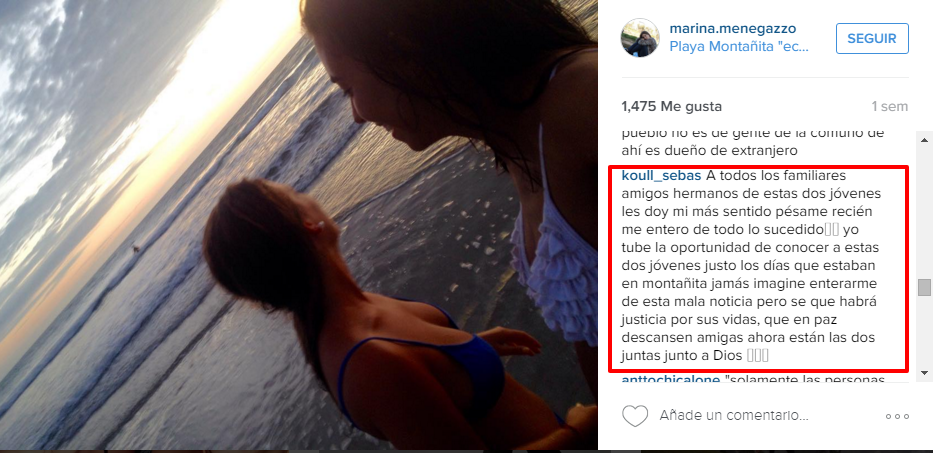Click the scrollbar up arrow in comments

point(923,140)
